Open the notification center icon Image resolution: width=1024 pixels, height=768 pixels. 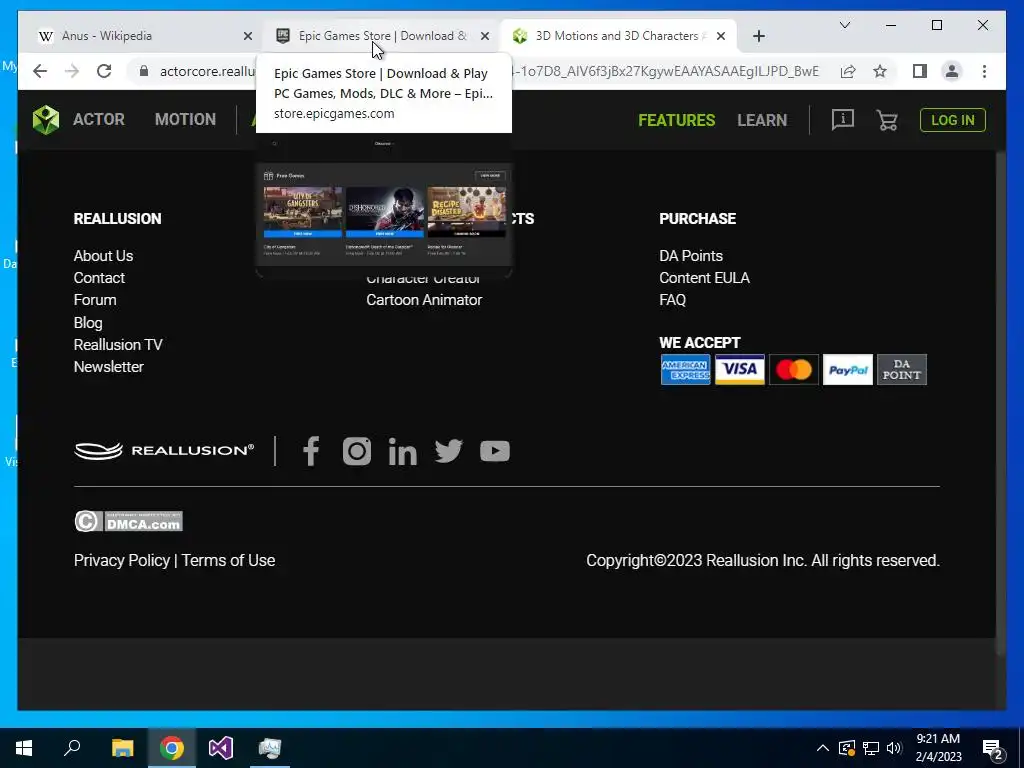point(993,748)
